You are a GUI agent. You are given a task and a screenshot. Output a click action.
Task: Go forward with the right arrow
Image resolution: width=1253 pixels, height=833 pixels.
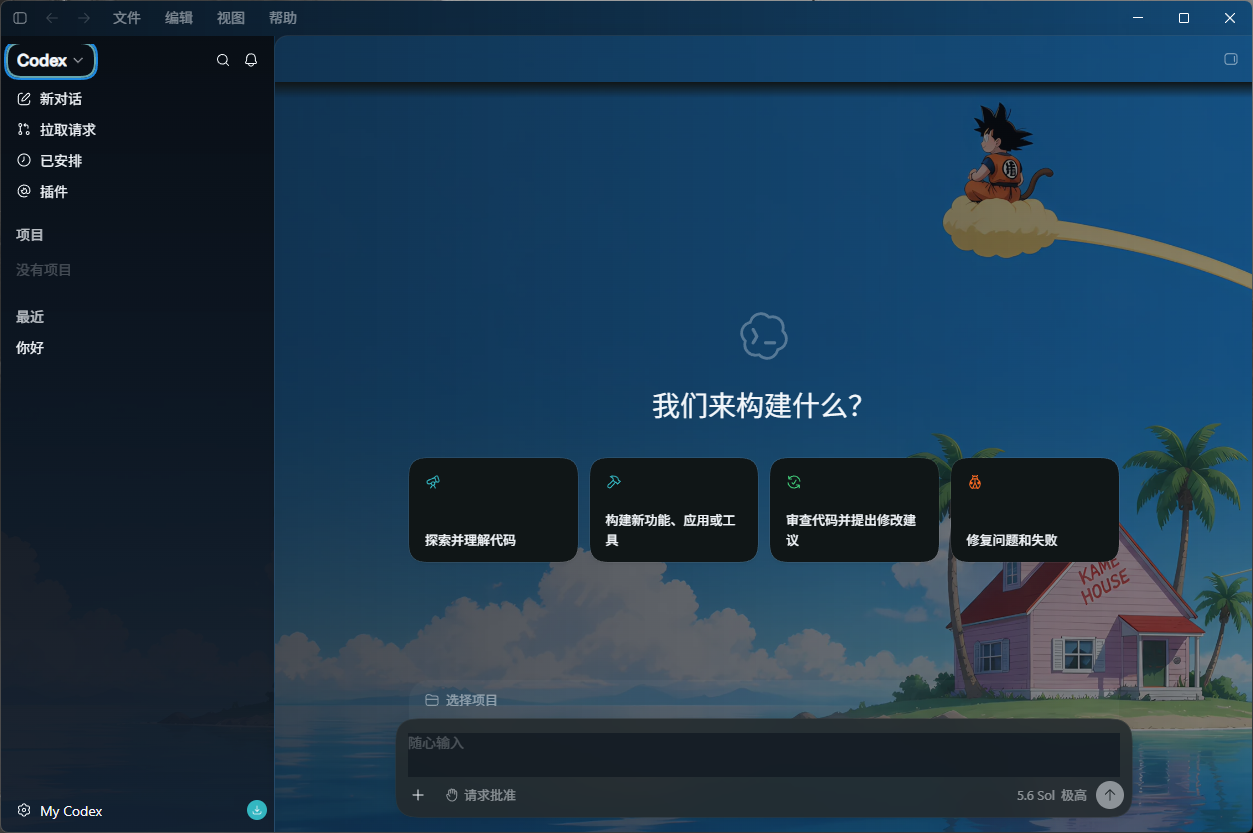pyautogui.click(x=84, y=18)
